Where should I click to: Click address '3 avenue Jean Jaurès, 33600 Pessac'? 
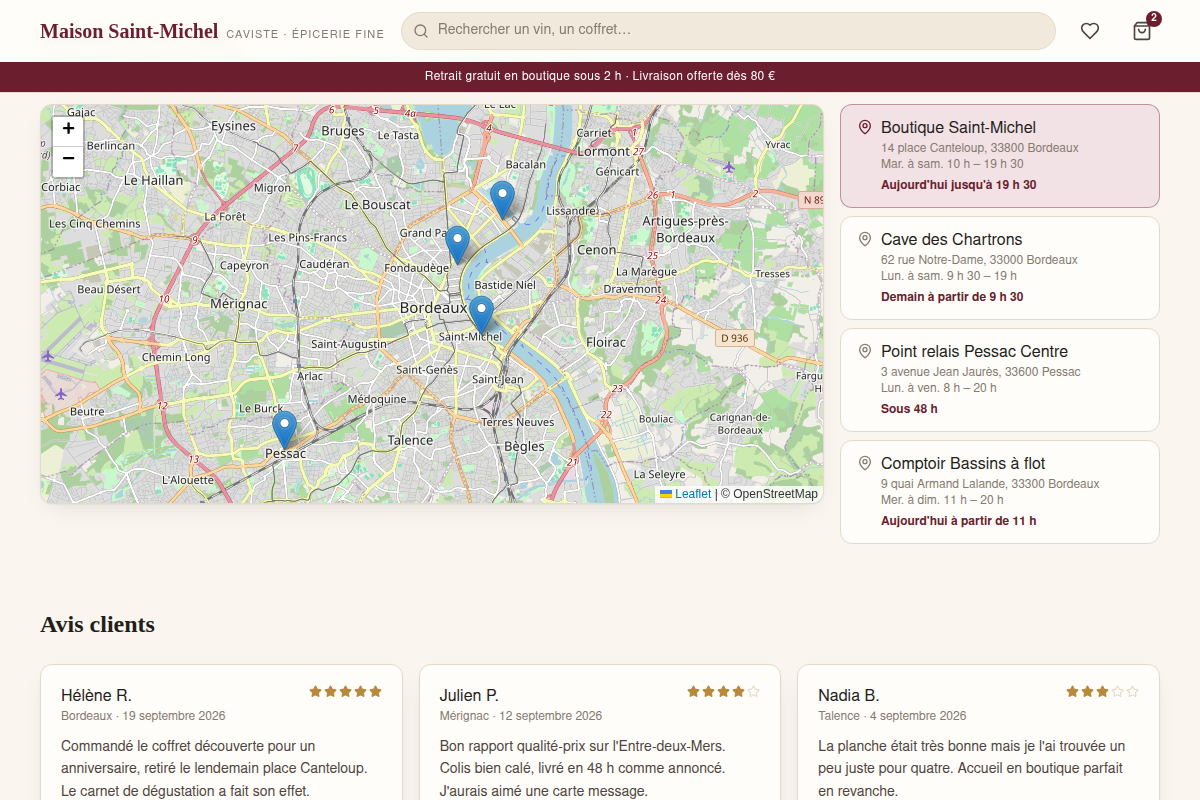(x=980, y=372)
